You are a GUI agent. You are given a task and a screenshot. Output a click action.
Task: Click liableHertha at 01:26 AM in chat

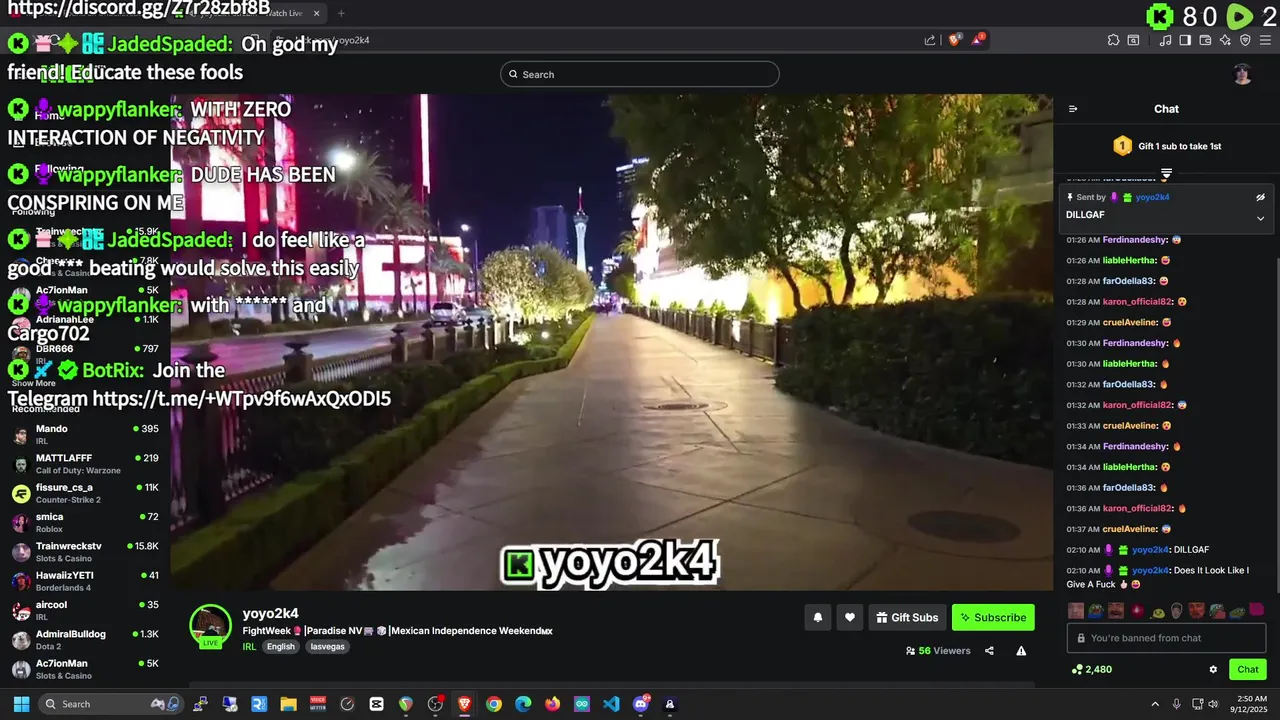[1130, 260]
